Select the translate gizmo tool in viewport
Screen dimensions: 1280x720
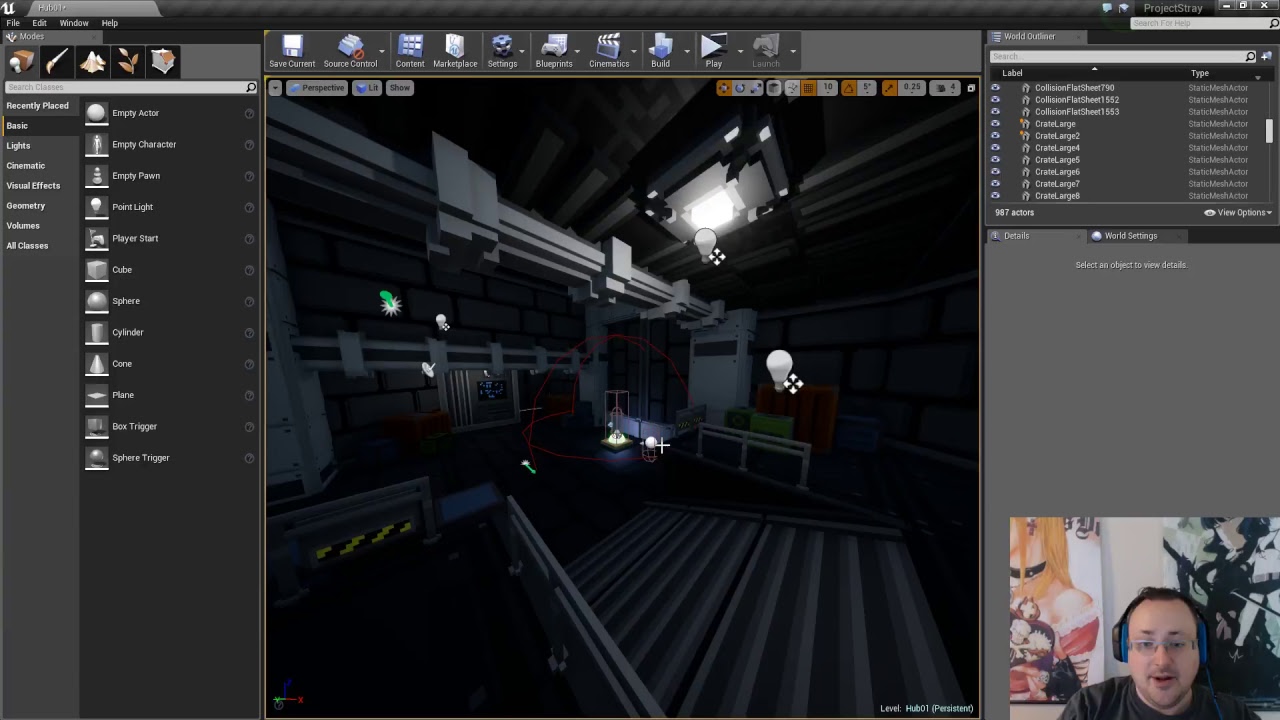pyautogui.click(x=724, y=88)
